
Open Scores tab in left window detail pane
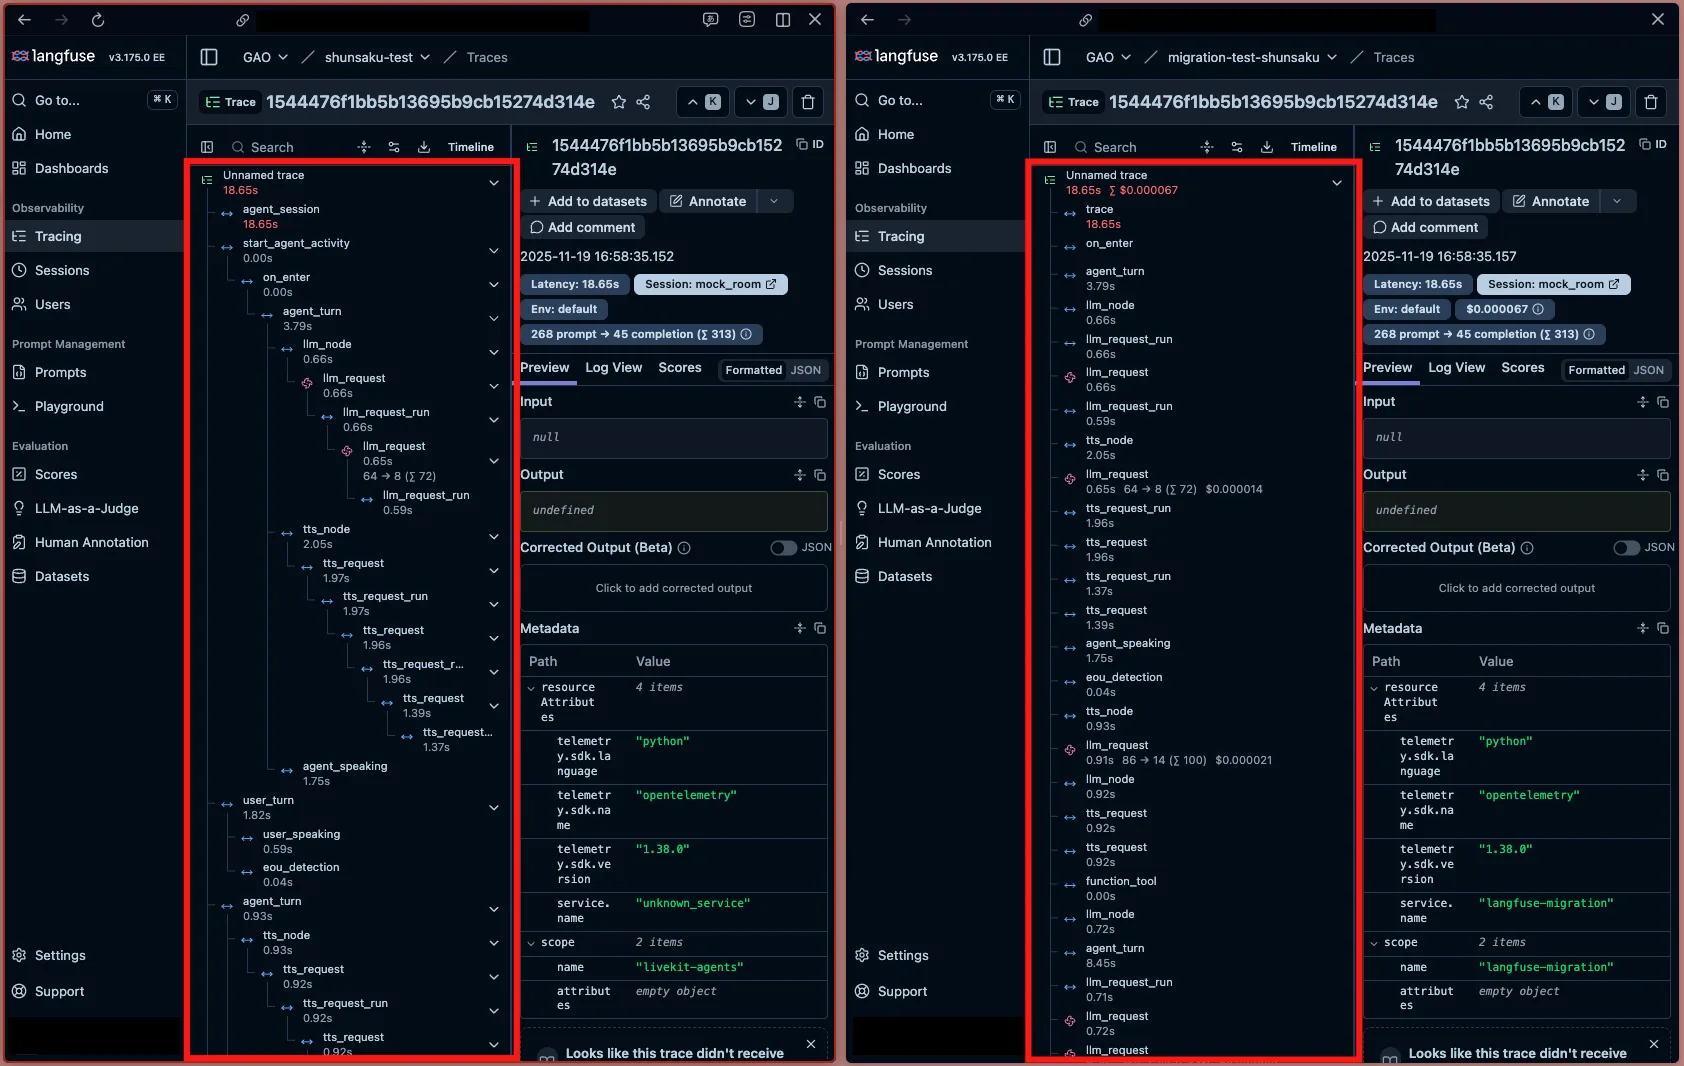(x=680, y=368)
